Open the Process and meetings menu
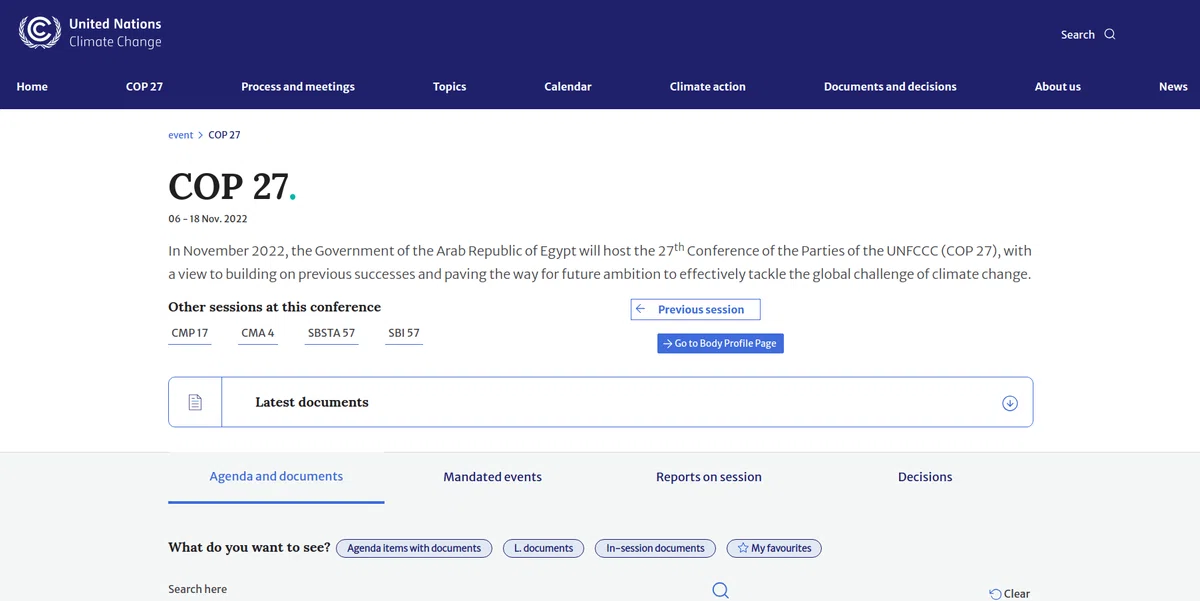 click(298, 87)
